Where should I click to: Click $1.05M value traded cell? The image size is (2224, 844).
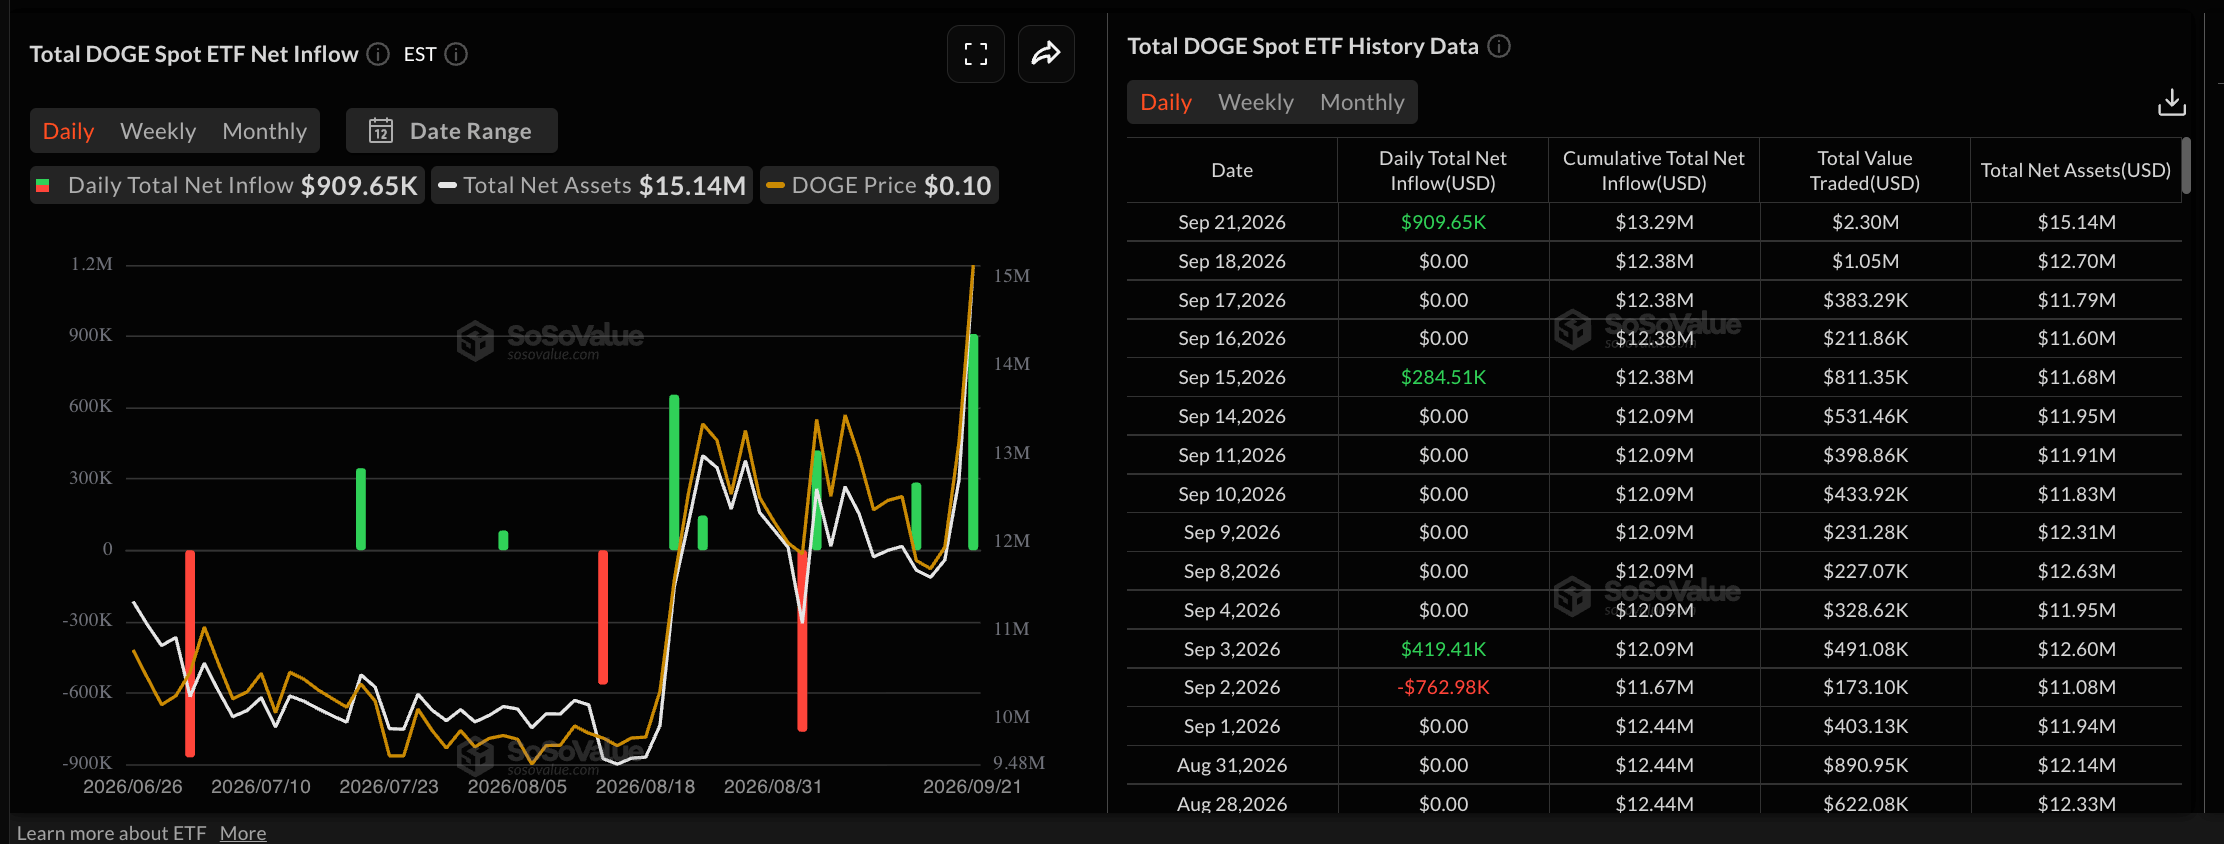click(x=1865, y=261)
